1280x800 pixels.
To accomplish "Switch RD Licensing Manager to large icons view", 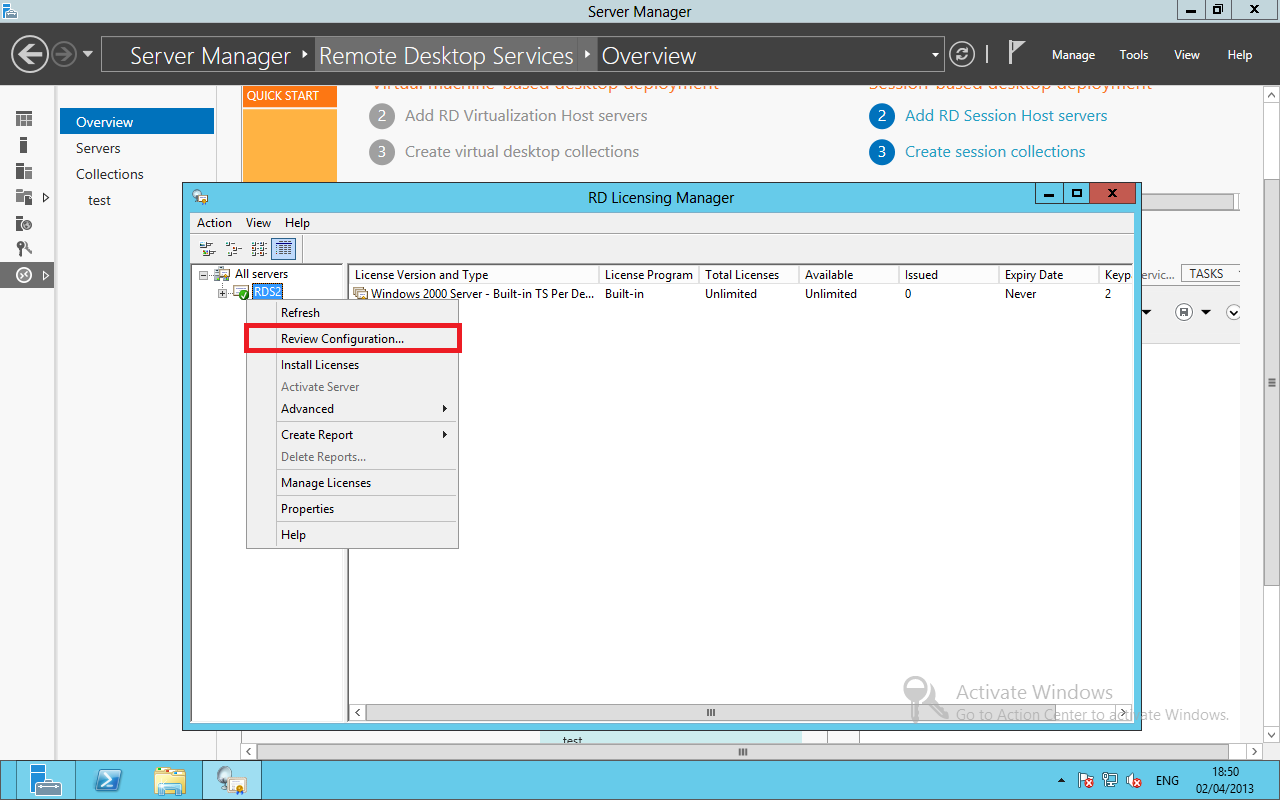I will pyautogui.click(x=207, y=249).
